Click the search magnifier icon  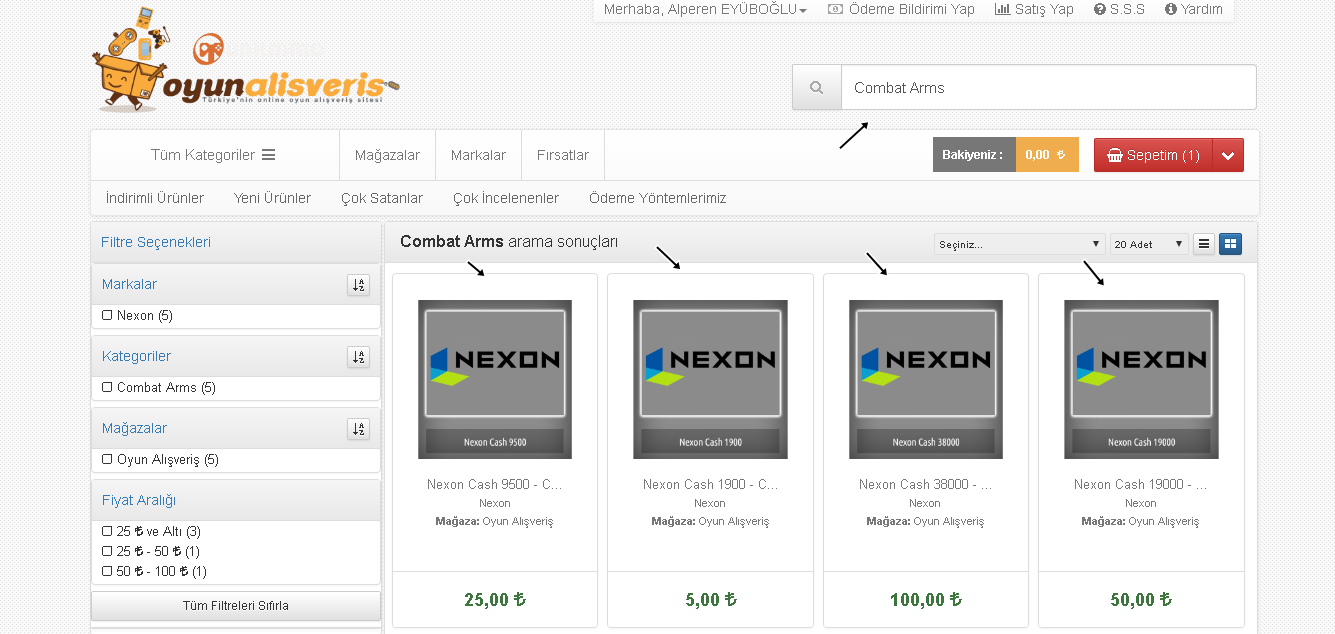[817, 88]
